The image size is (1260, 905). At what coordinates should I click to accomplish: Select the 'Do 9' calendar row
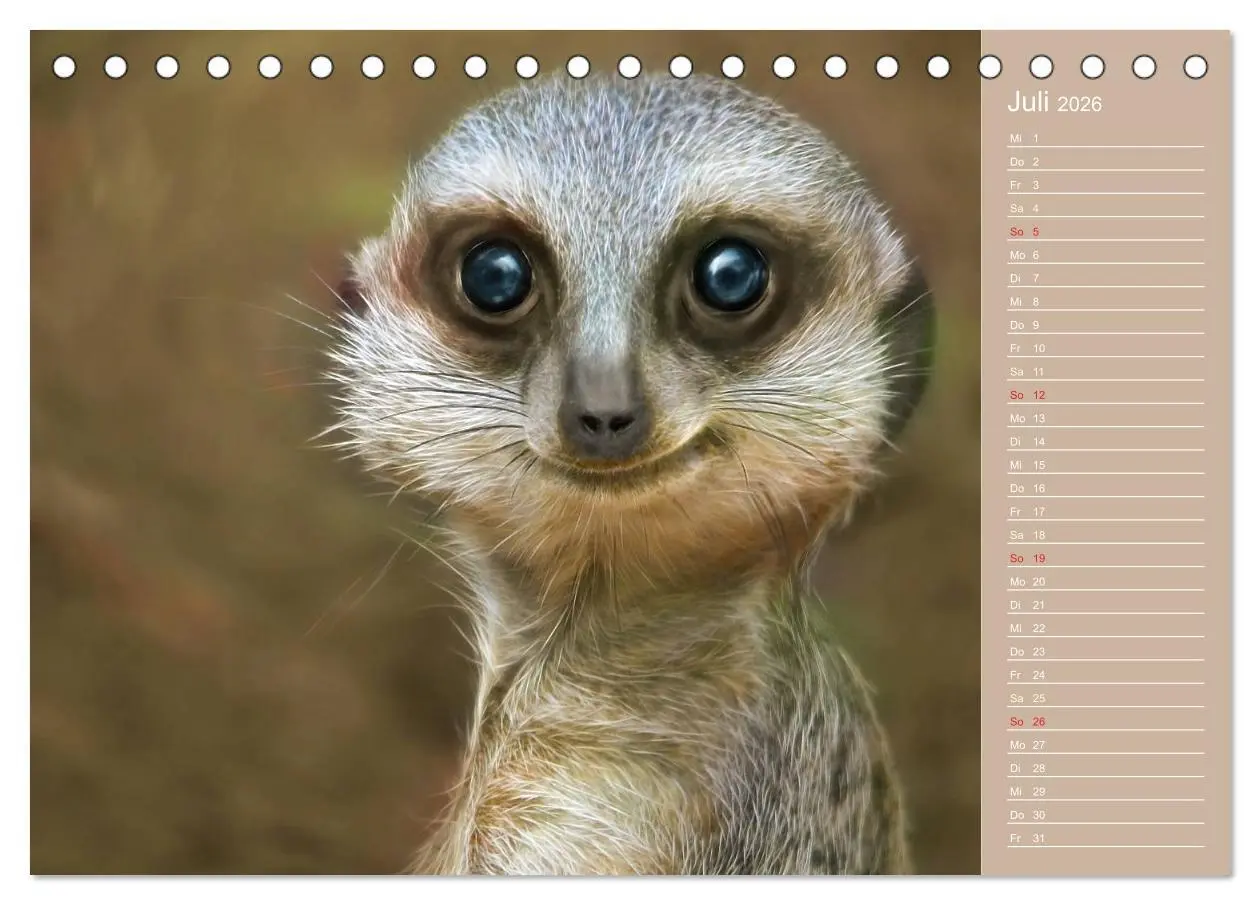[x=1105, y=325]
